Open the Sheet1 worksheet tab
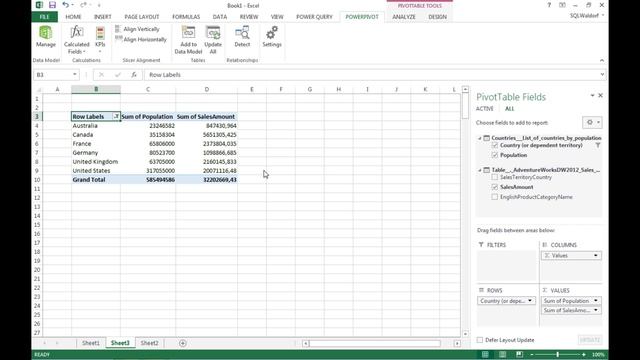Screen dimensions: 640x360 tap(91, 343)
